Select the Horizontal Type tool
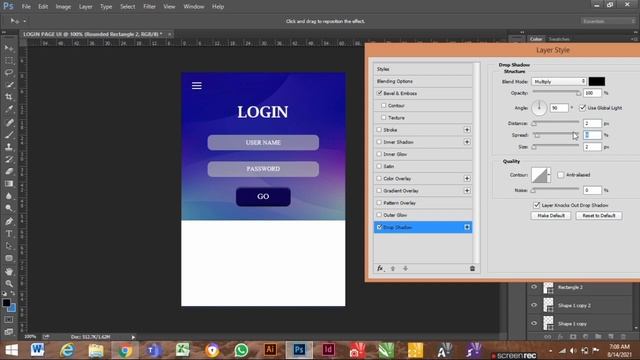 [9, 234]
